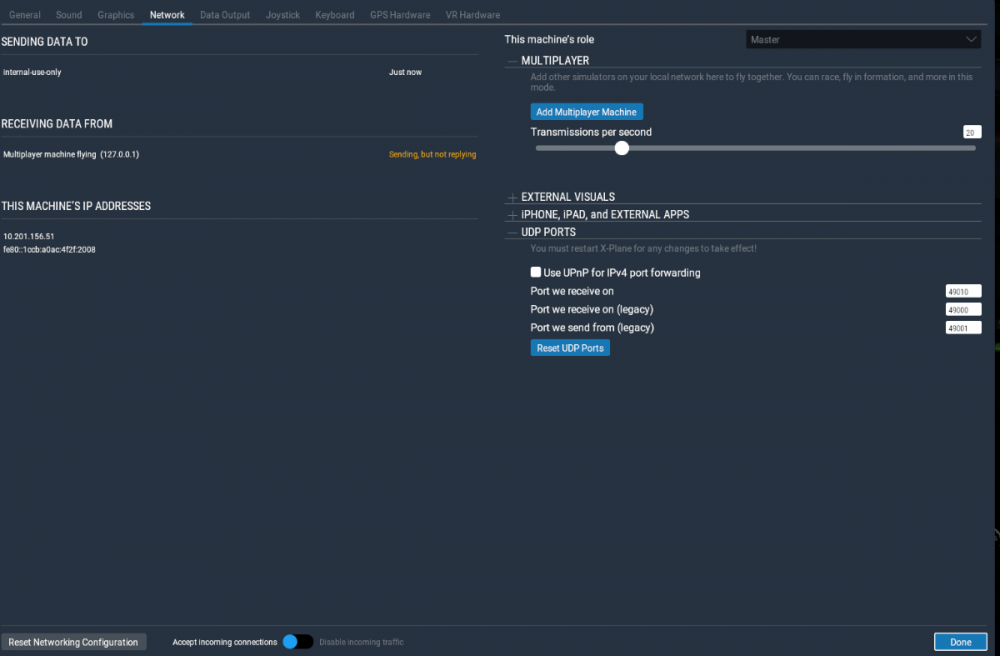Open the Joystick tab
1000x656 pixels.
click(283, 15)
